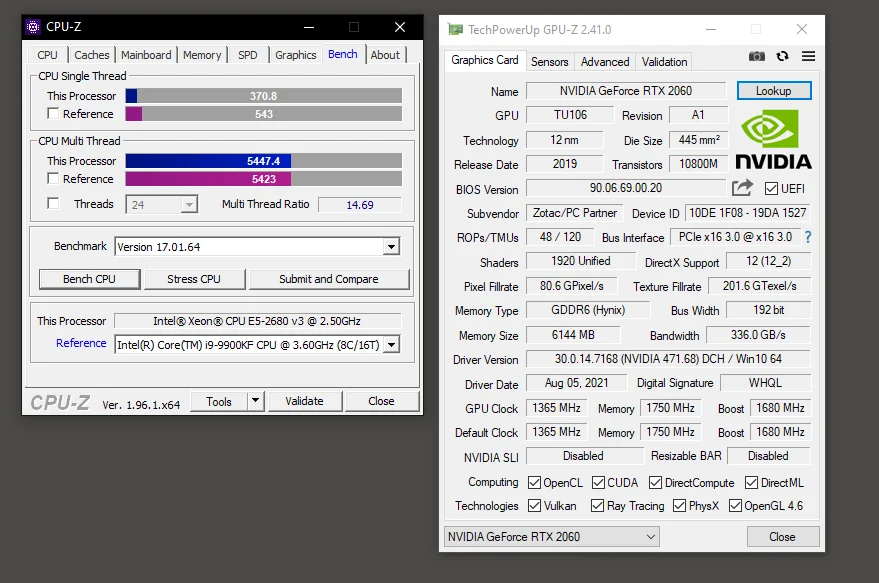Open the Memory tab in CPU-Z
Image resolution: width=879 pixels, height=583 pixels.
tap(202, 55)
